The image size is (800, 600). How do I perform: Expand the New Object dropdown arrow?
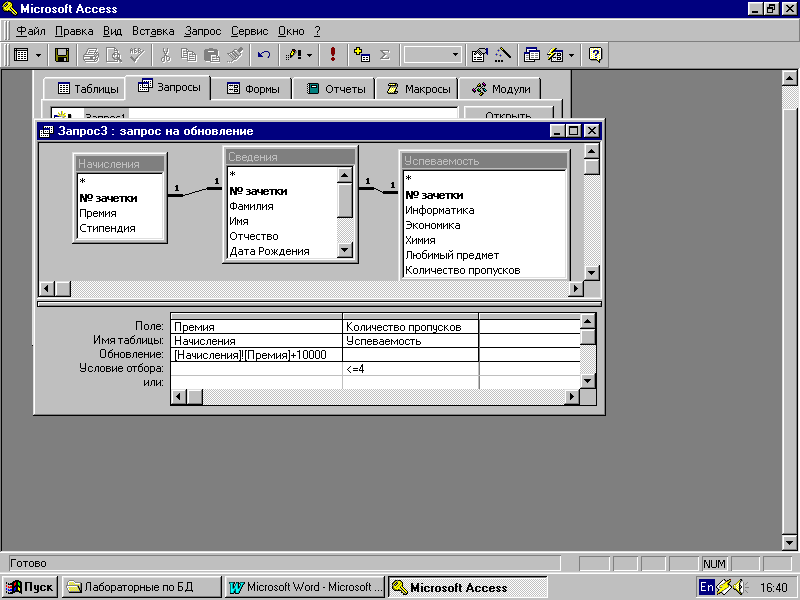571,55
